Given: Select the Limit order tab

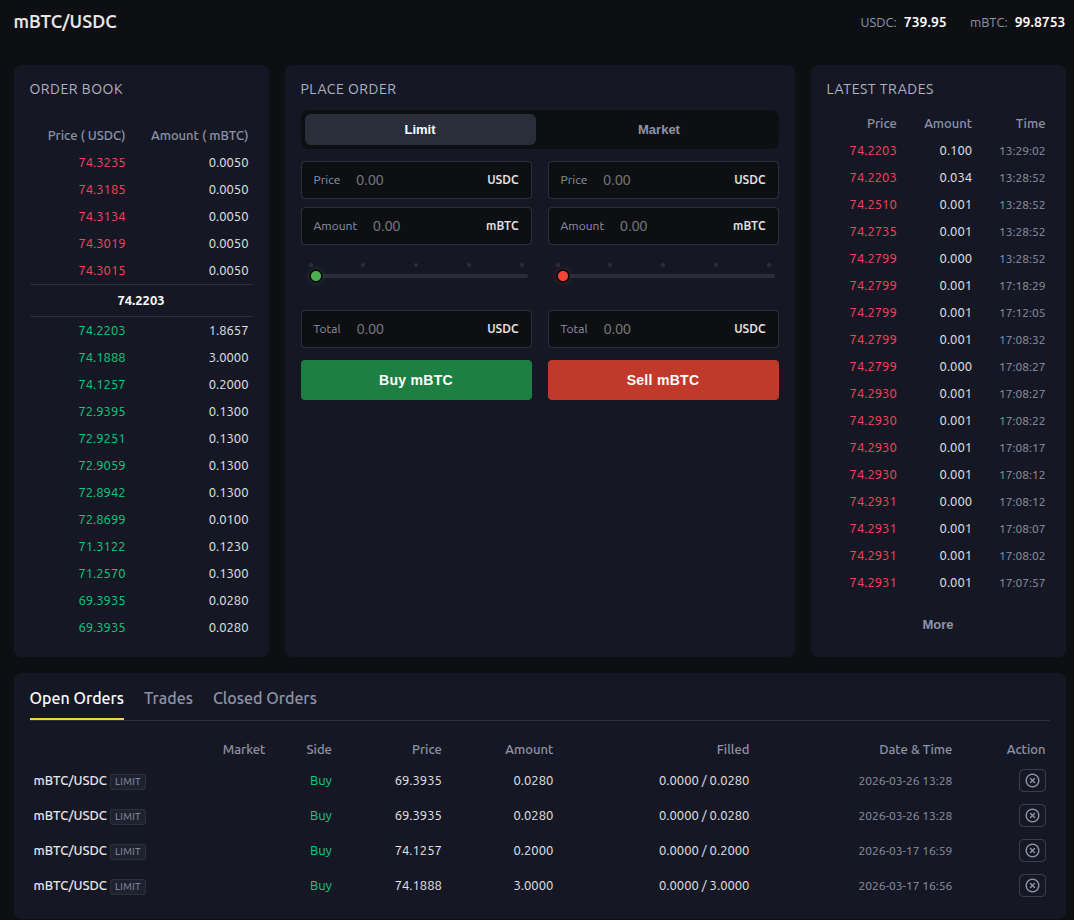Looking at the screenshot, I should click(x=419, y=129).
